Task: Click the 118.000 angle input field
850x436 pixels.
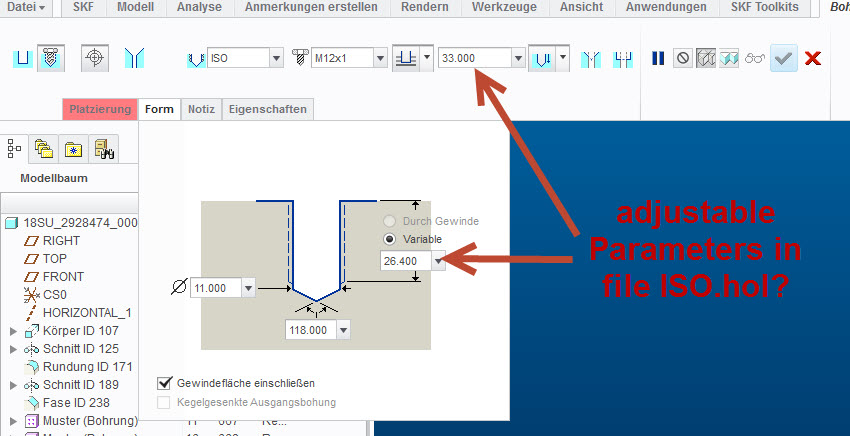Action: click(311, 330)
